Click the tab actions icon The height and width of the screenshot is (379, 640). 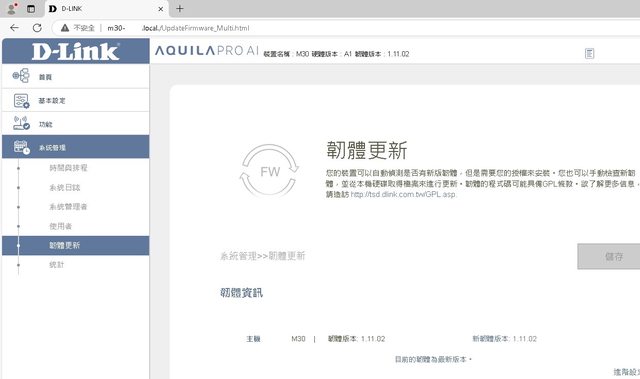point(31,9)
